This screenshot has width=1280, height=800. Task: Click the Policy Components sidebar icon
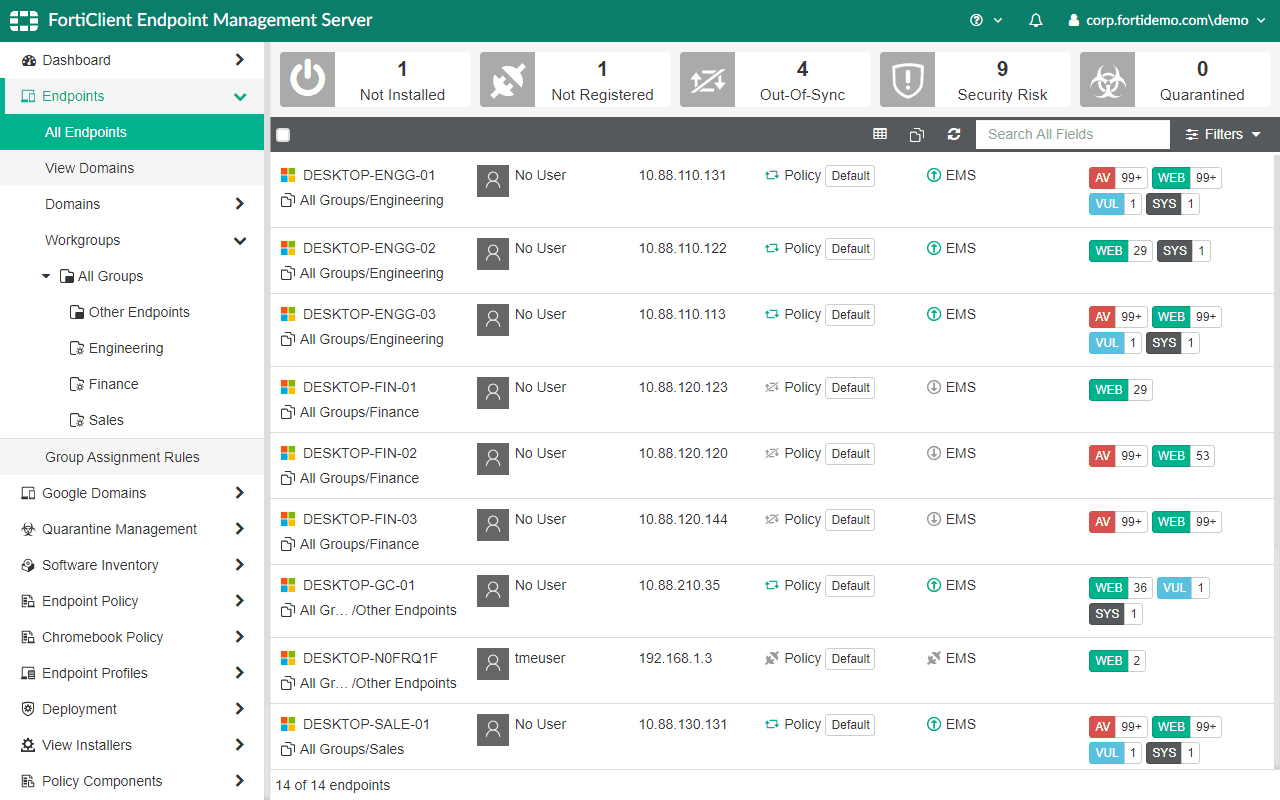28,781
